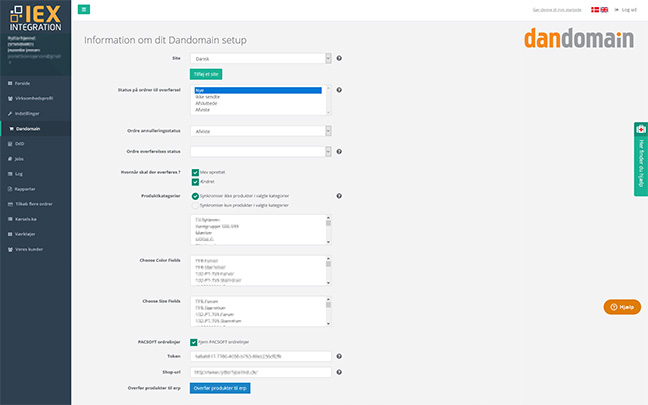The height and width of the screenshot is (405, 648).
Task: Open help icon next to Shop-url field
Action: click(x=339, y=372)
